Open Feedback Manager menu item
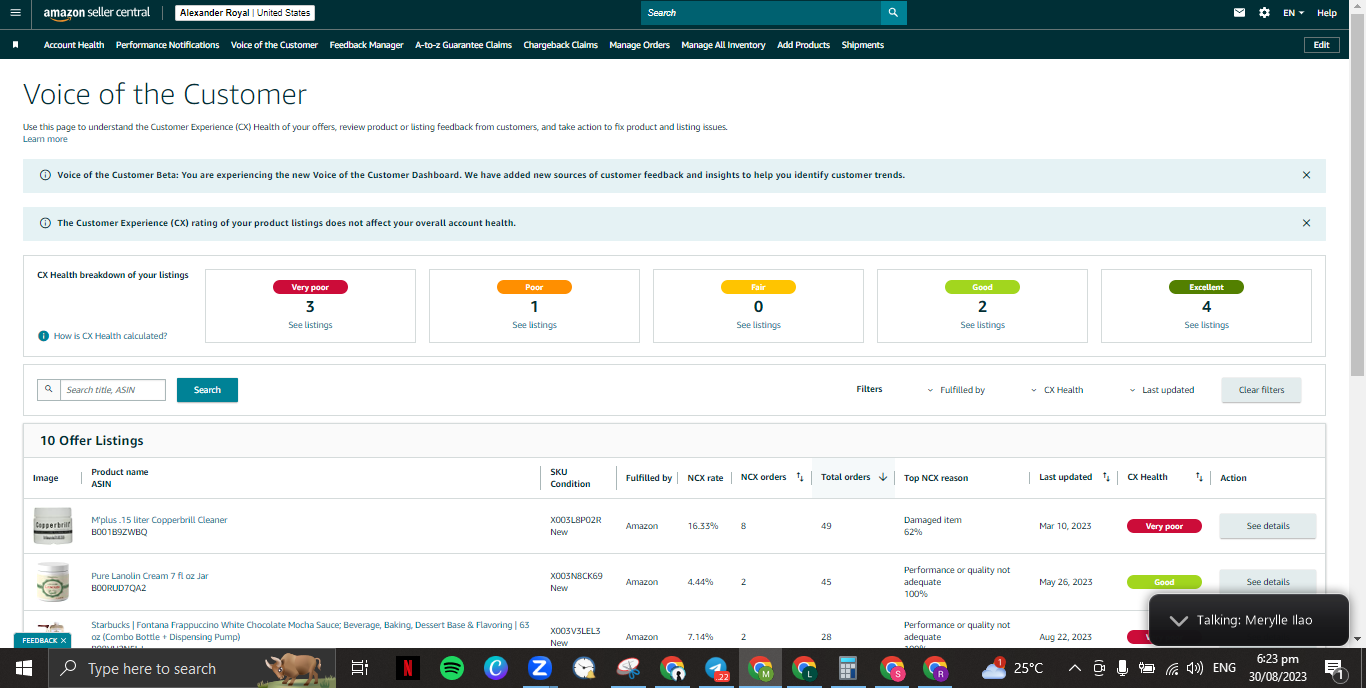The image size is (1366, 688). tap(366, 45)
